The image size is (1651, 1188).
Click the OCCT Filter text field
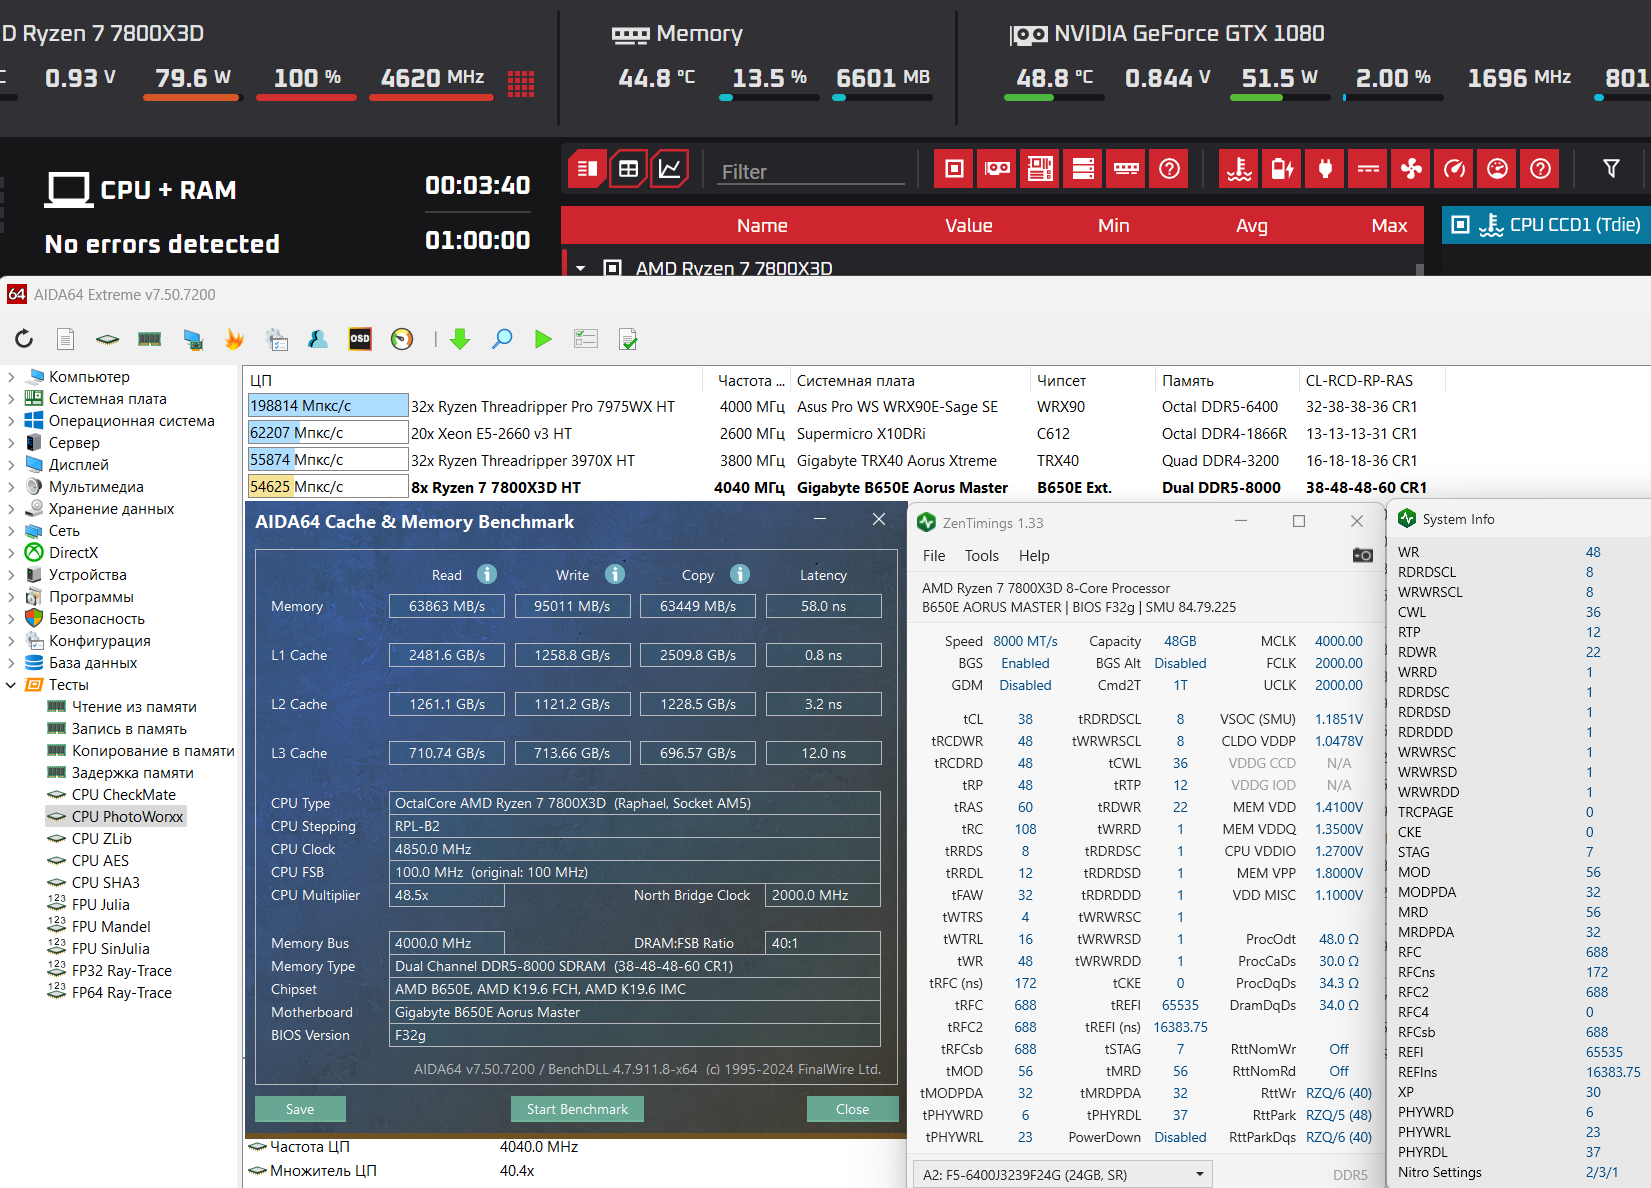(811, 171)
